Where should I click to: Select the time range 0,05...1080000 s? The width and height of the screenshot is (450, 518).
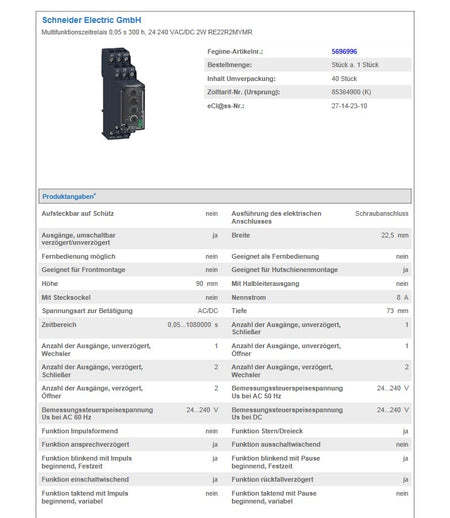pos(193,325)
